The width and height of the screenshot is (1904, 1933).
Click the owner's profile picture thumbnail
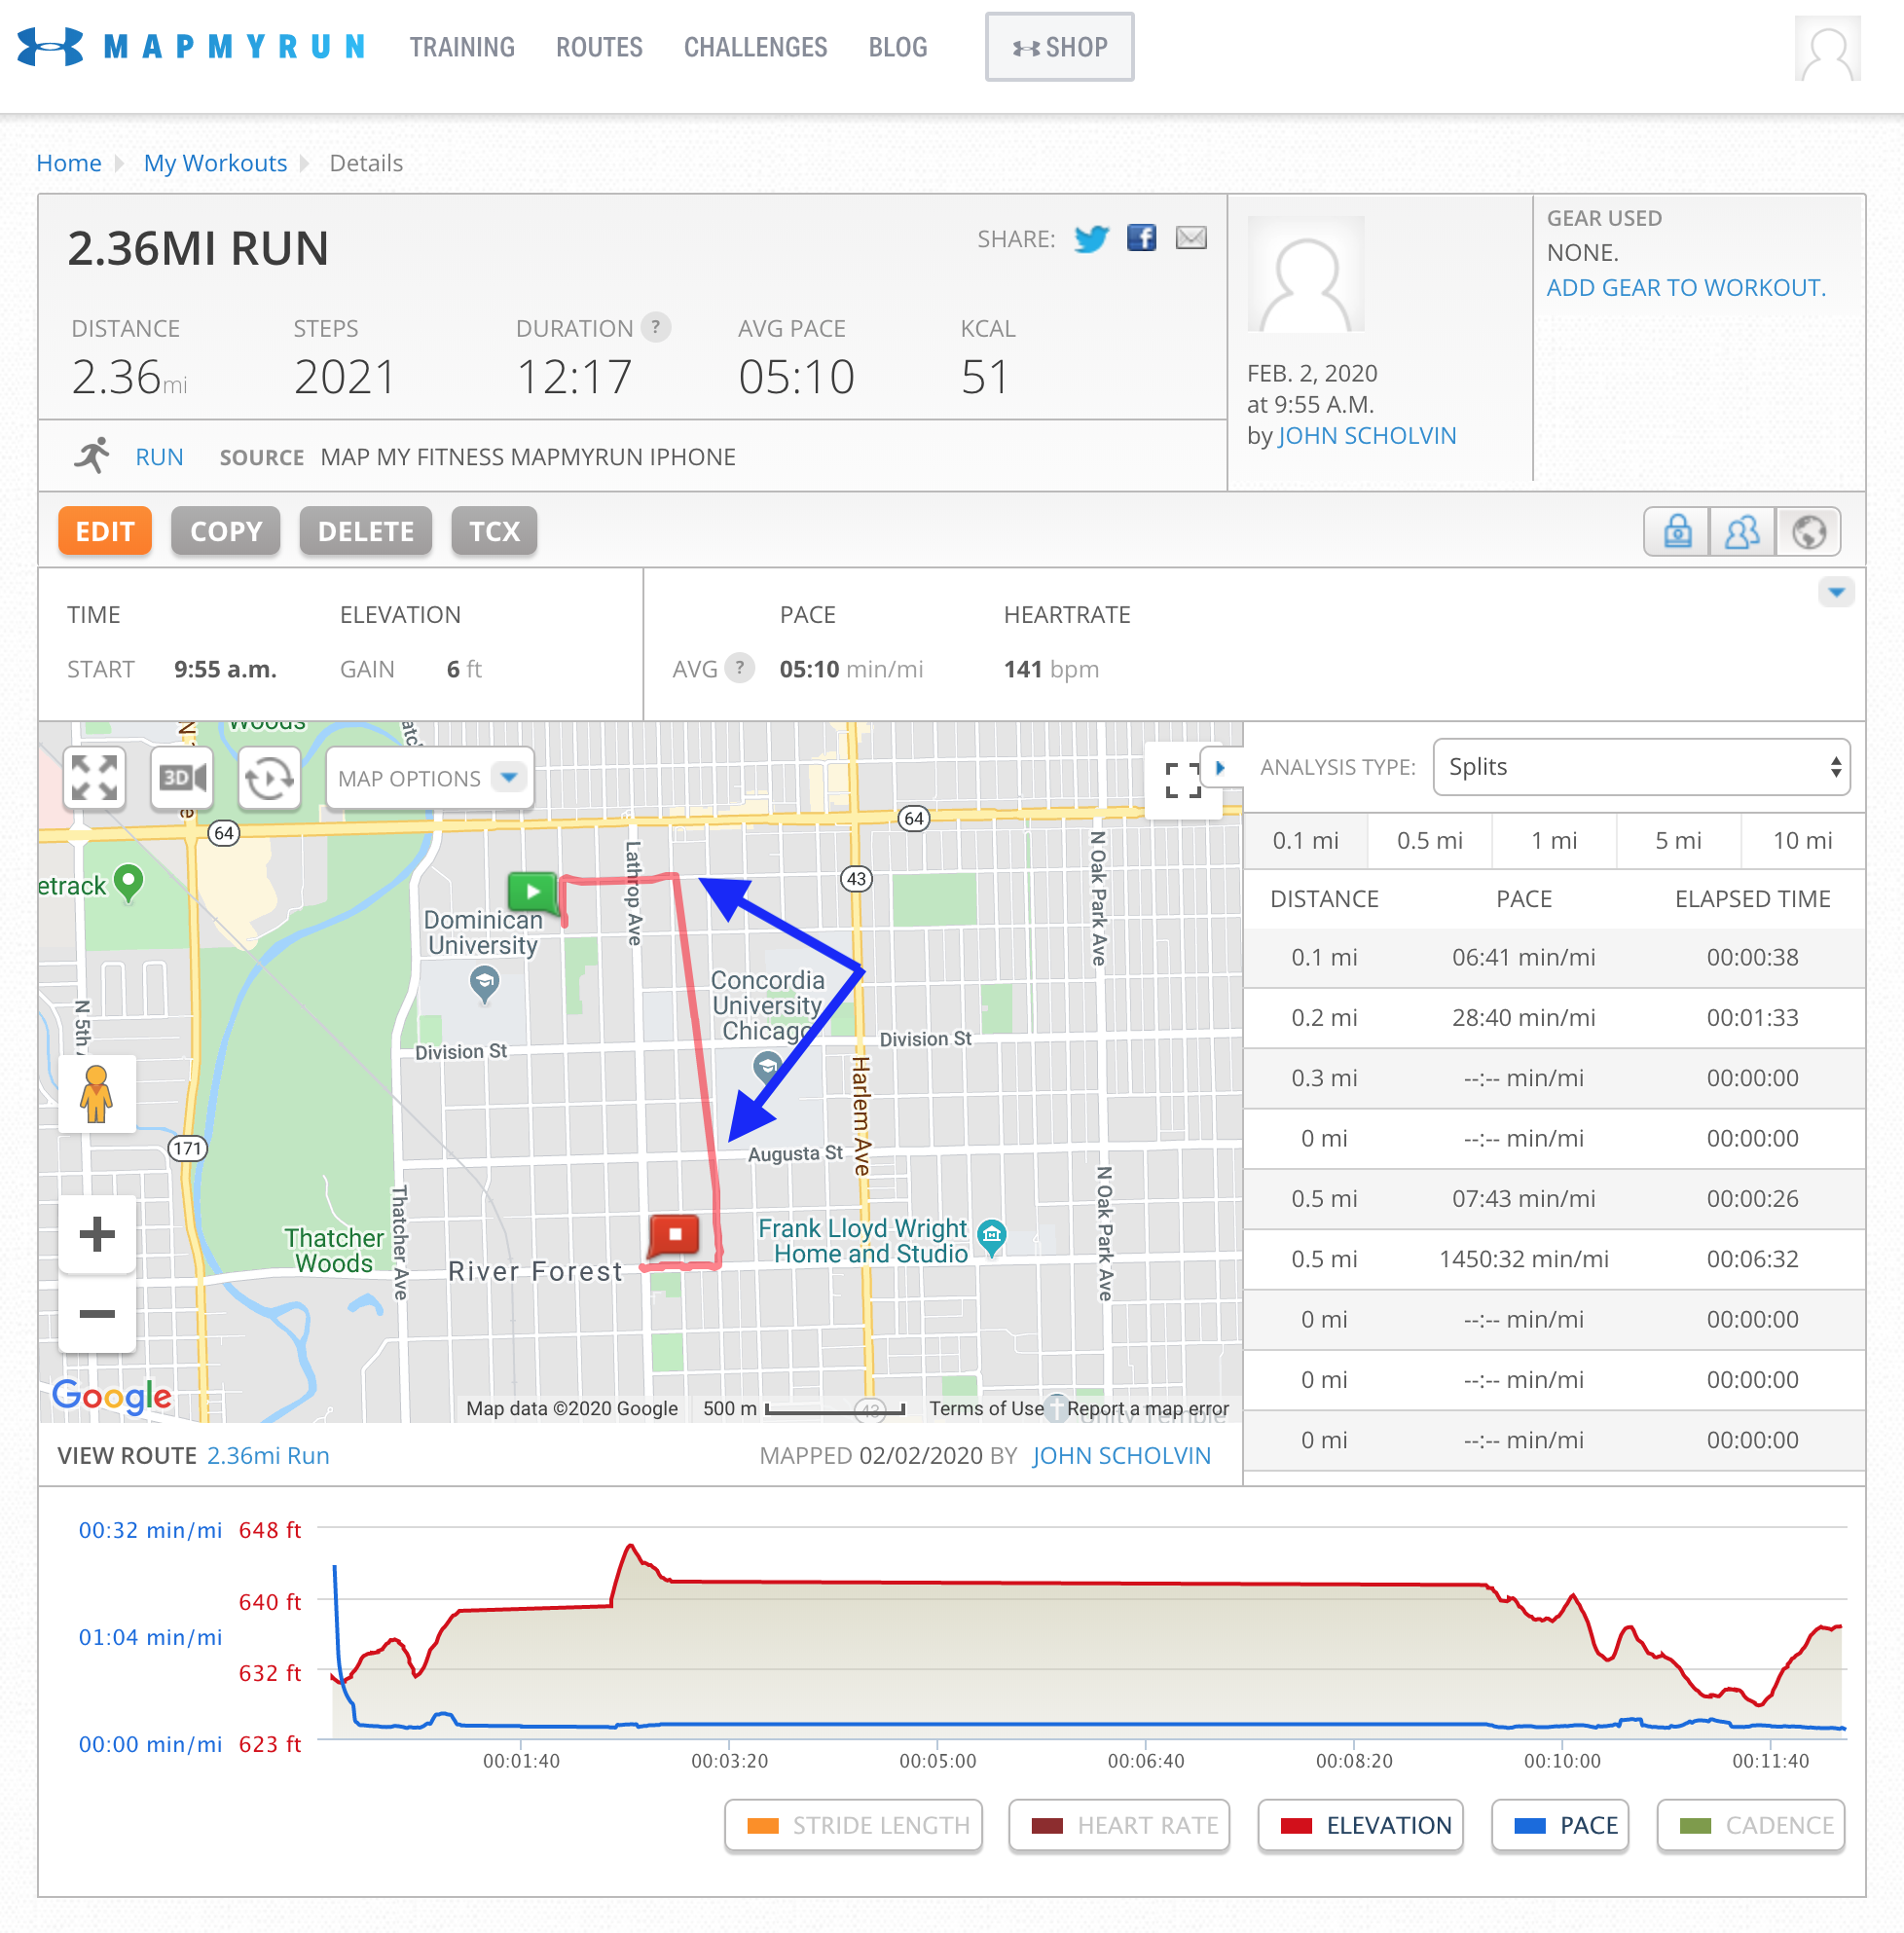coord(1306,274)
